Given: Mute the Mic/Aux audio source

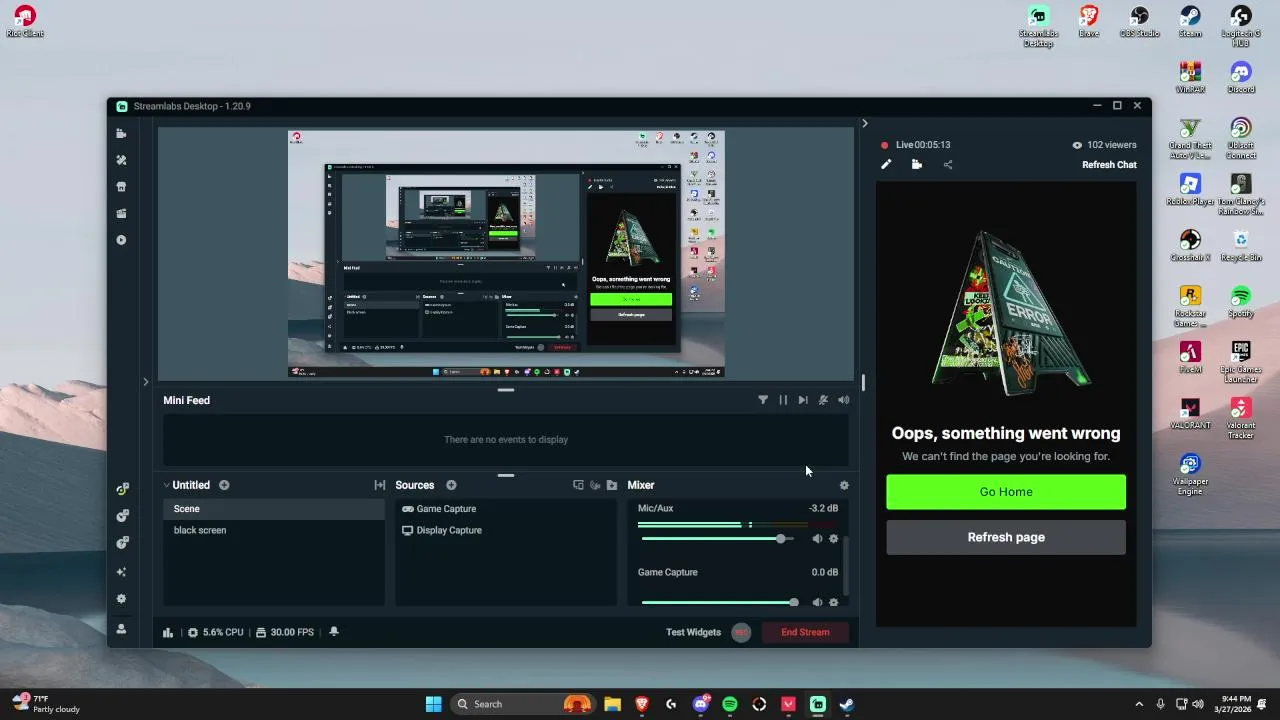Looking at the screenshot, I should 817,539.
